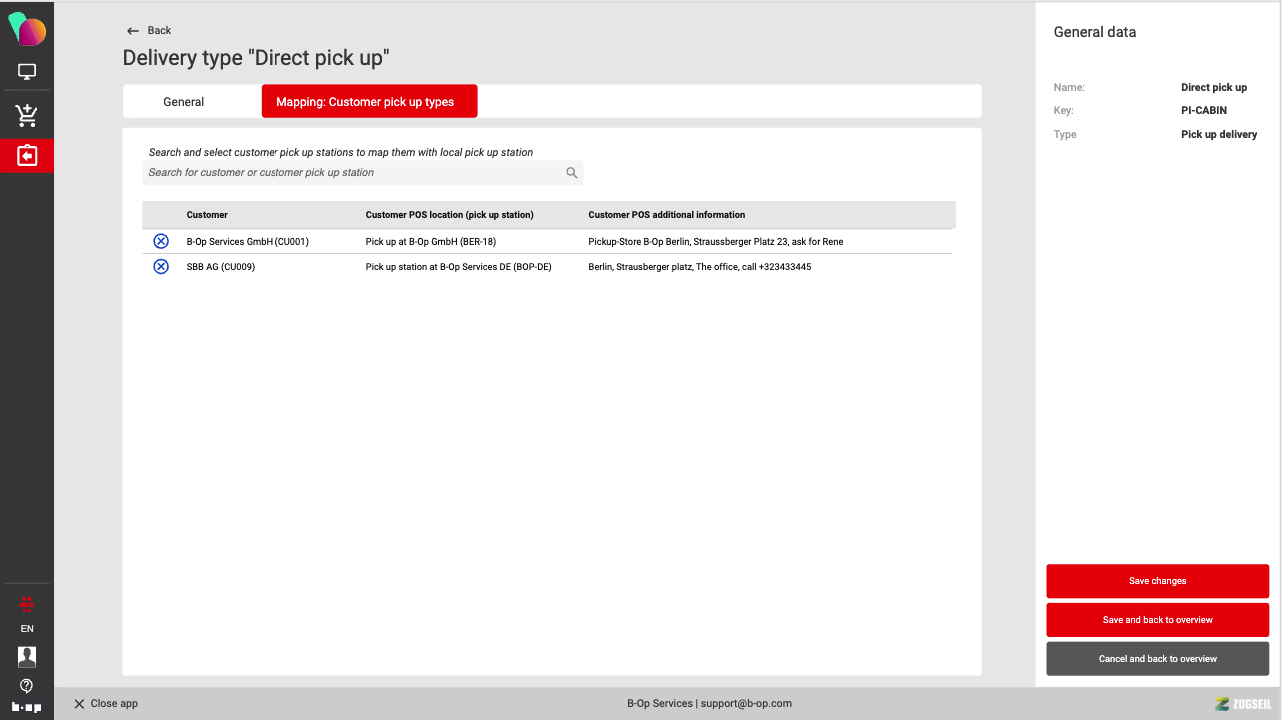1282x720 pixels.
Task: Remove the B-Op Services GmbH mapping row
Action: tap(161, 241)
